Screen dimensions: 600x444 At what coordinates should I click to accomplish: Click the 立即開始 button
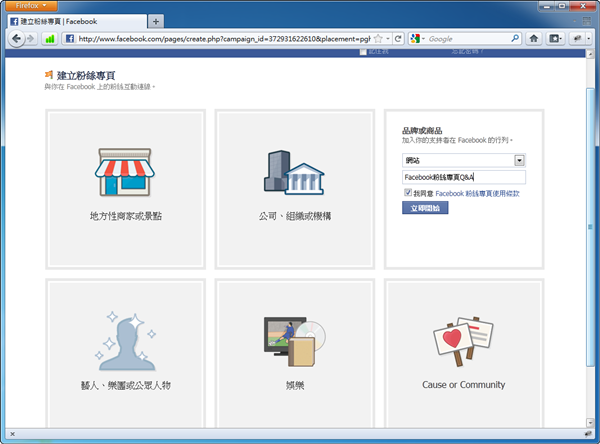point(425,208)
